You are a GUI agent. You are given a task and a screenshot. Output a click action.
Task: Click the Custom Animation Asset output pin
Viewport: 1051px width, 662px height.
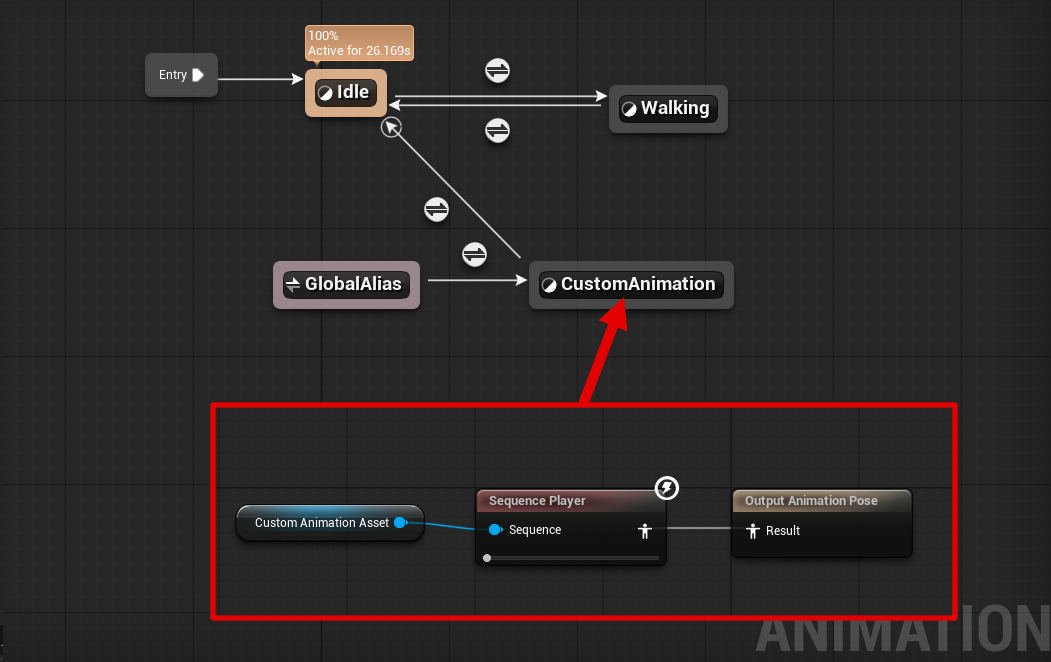[x=400, y=523]
